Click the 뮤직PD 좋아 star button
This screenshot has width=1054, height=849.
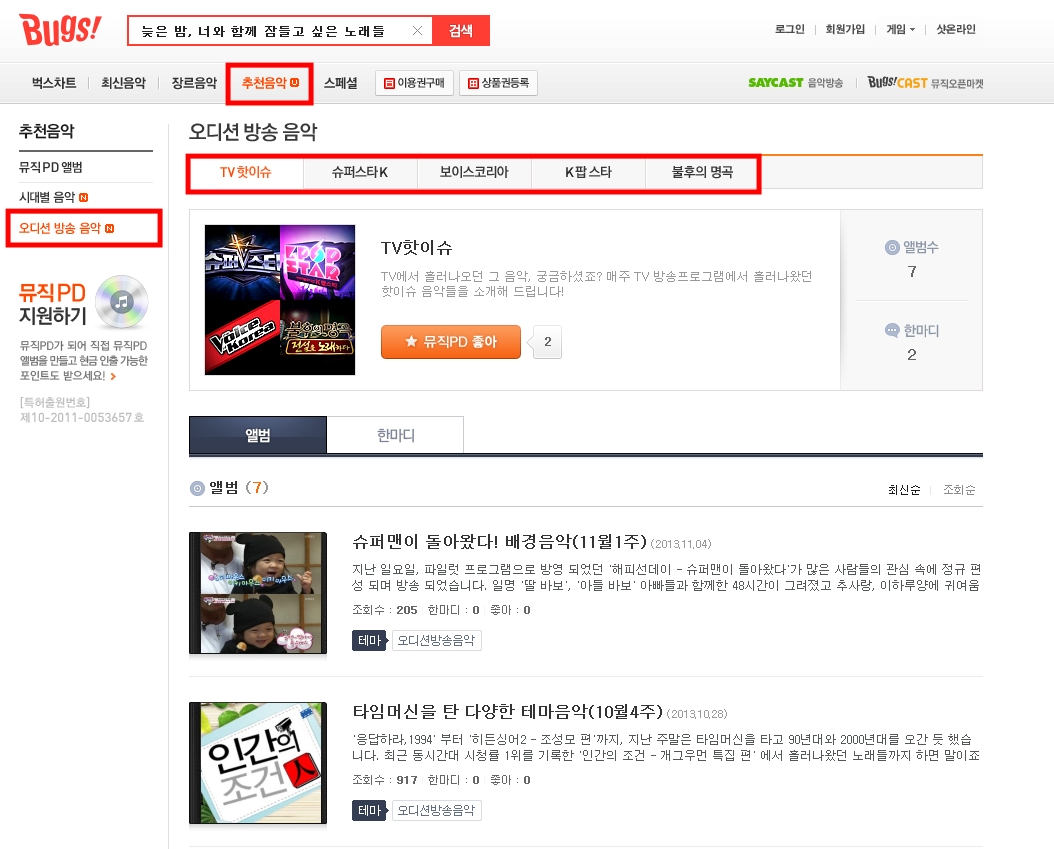click(451, 341)
